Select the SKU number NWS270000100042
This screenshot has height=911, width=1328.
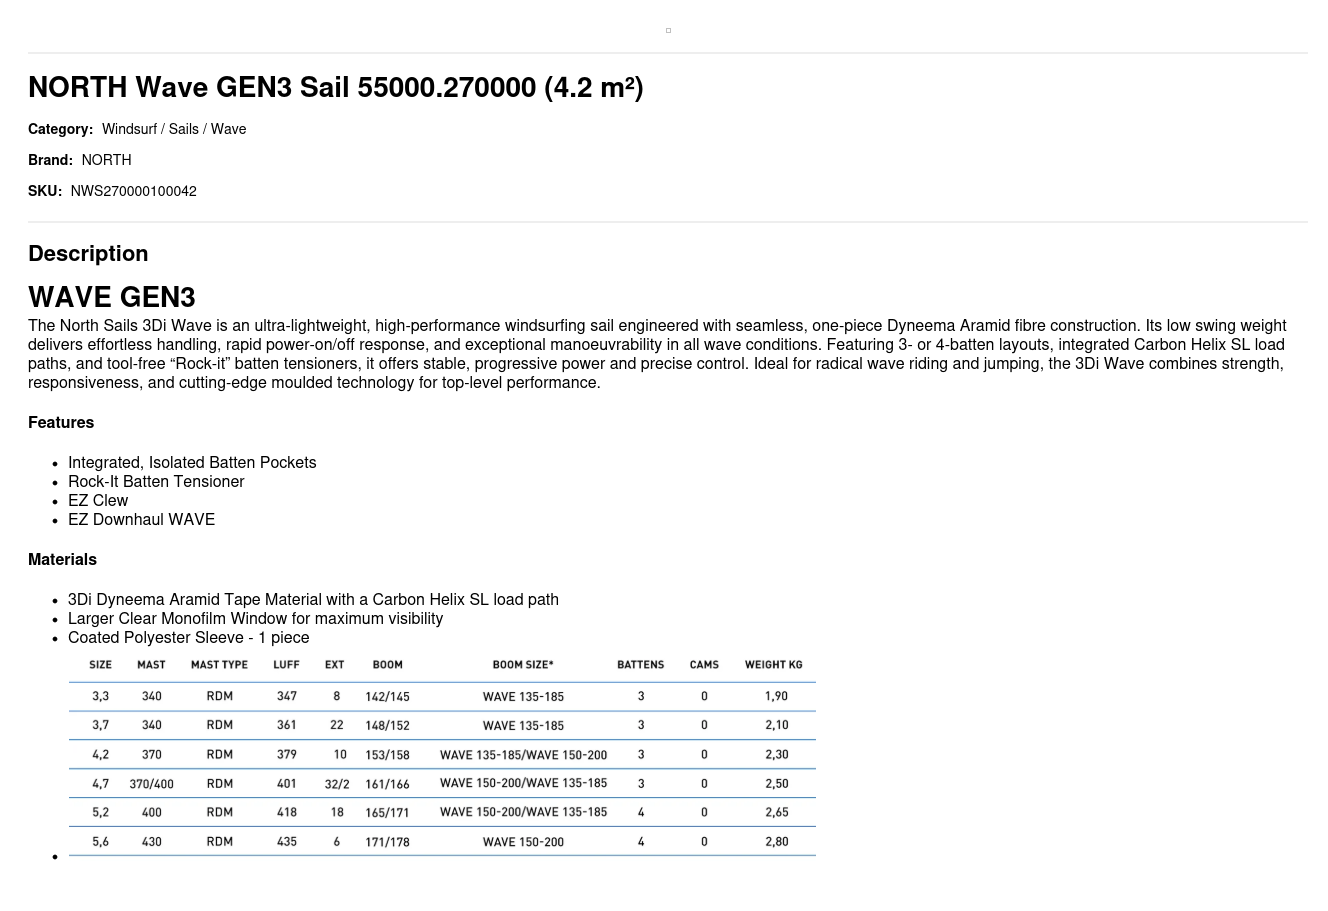pyautogui.click(x=133, y=191)
